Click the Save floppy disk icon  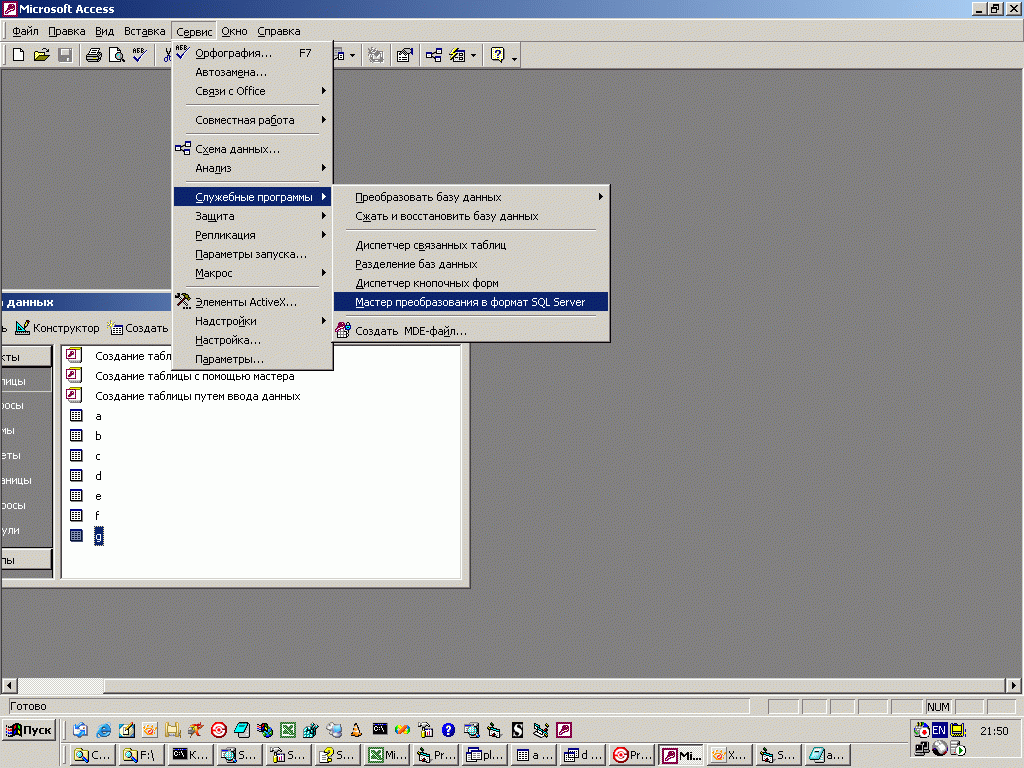coord(65,55)
